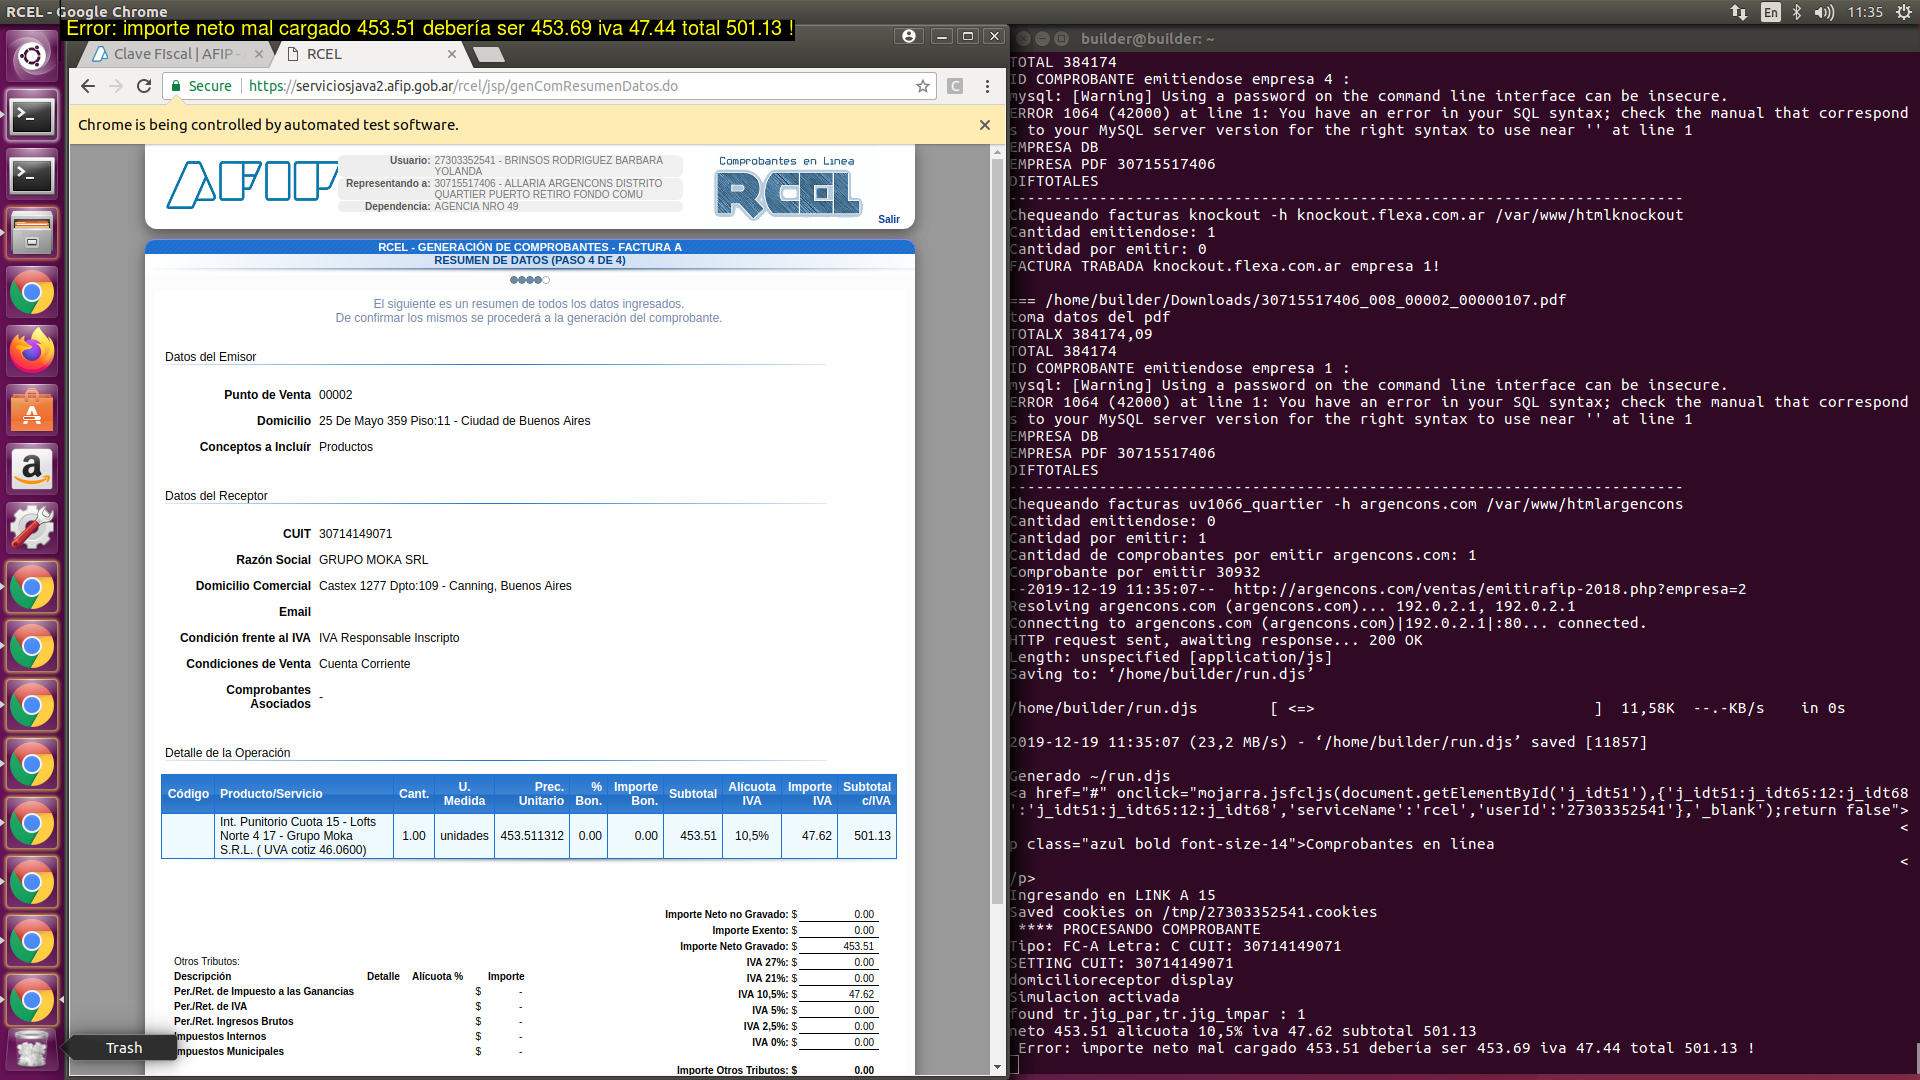The width and height of the screenshot is (1920, 1080).
Task: Click Importe Exento value 0.00
Action: (x=864, y=930)
